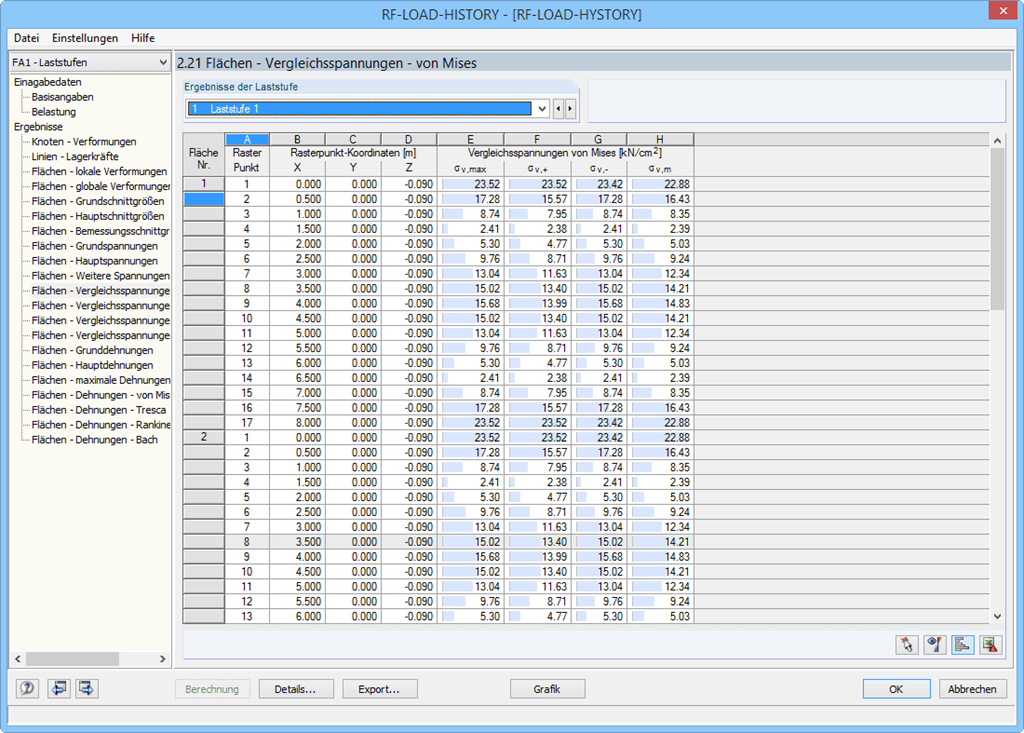Go to next results window icon
This screenshot has height=733, width=1024.
coord(87,688)
